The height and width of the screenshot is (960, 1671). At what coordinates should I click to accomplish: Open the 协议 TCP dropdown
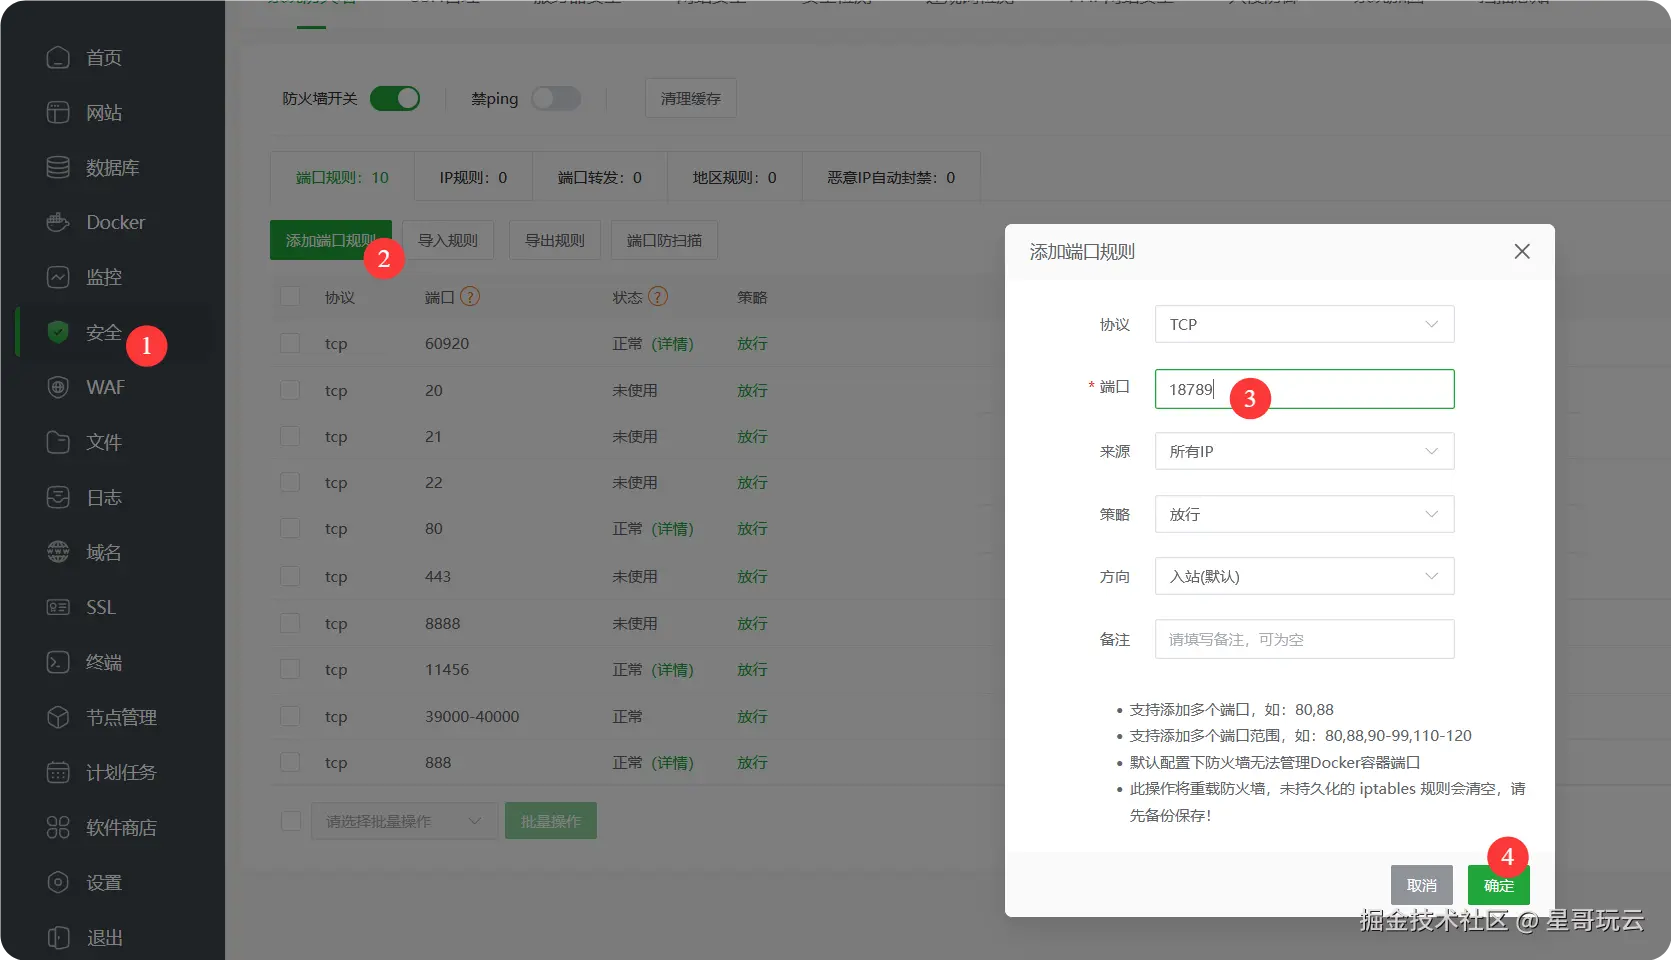[1304, 324]
